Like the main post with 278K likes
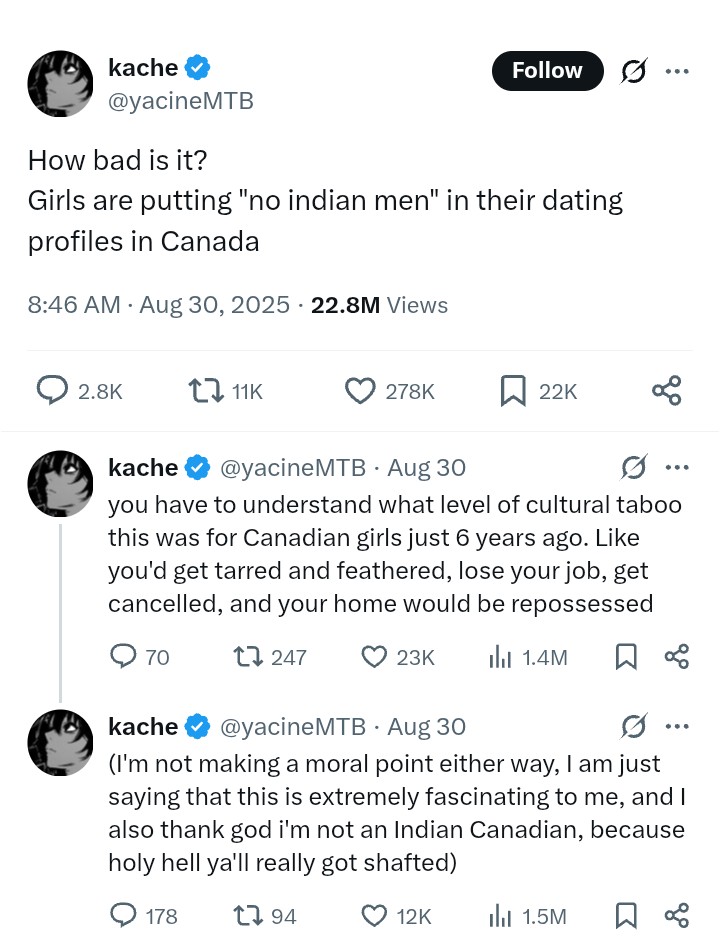The image size is (720, 944). (360, 391)
